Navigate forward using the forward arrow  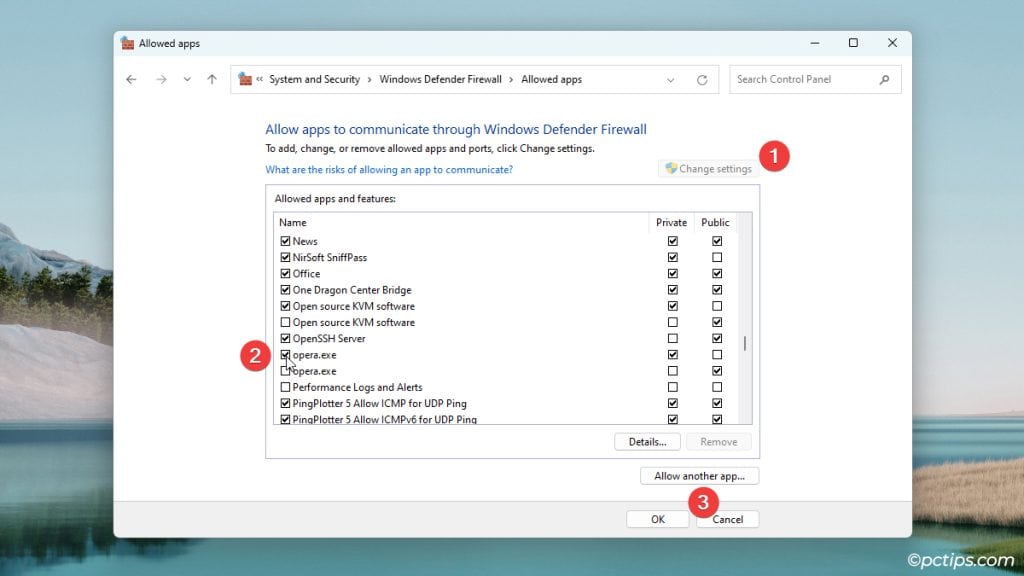(x=159, y=79)
